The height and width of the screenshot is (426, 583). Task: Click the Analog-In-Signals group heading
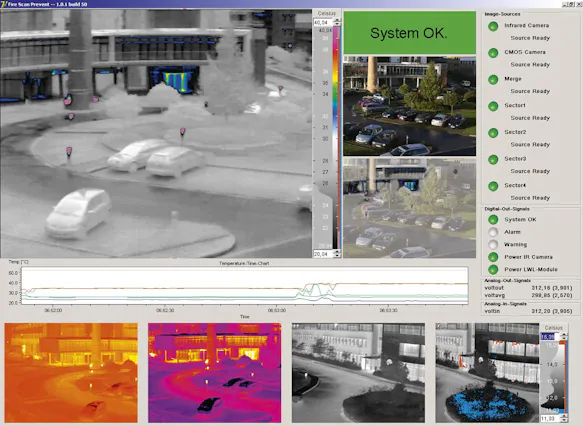506,304
